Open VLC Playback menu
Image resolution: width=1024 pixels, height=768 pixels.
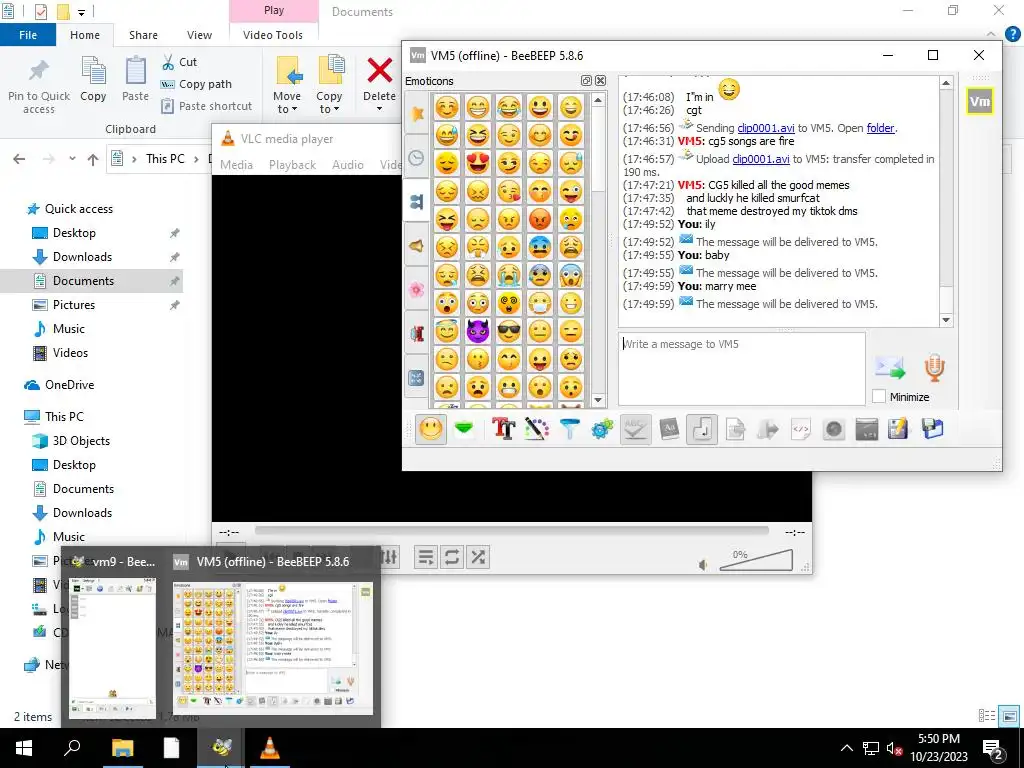point(293,165)
